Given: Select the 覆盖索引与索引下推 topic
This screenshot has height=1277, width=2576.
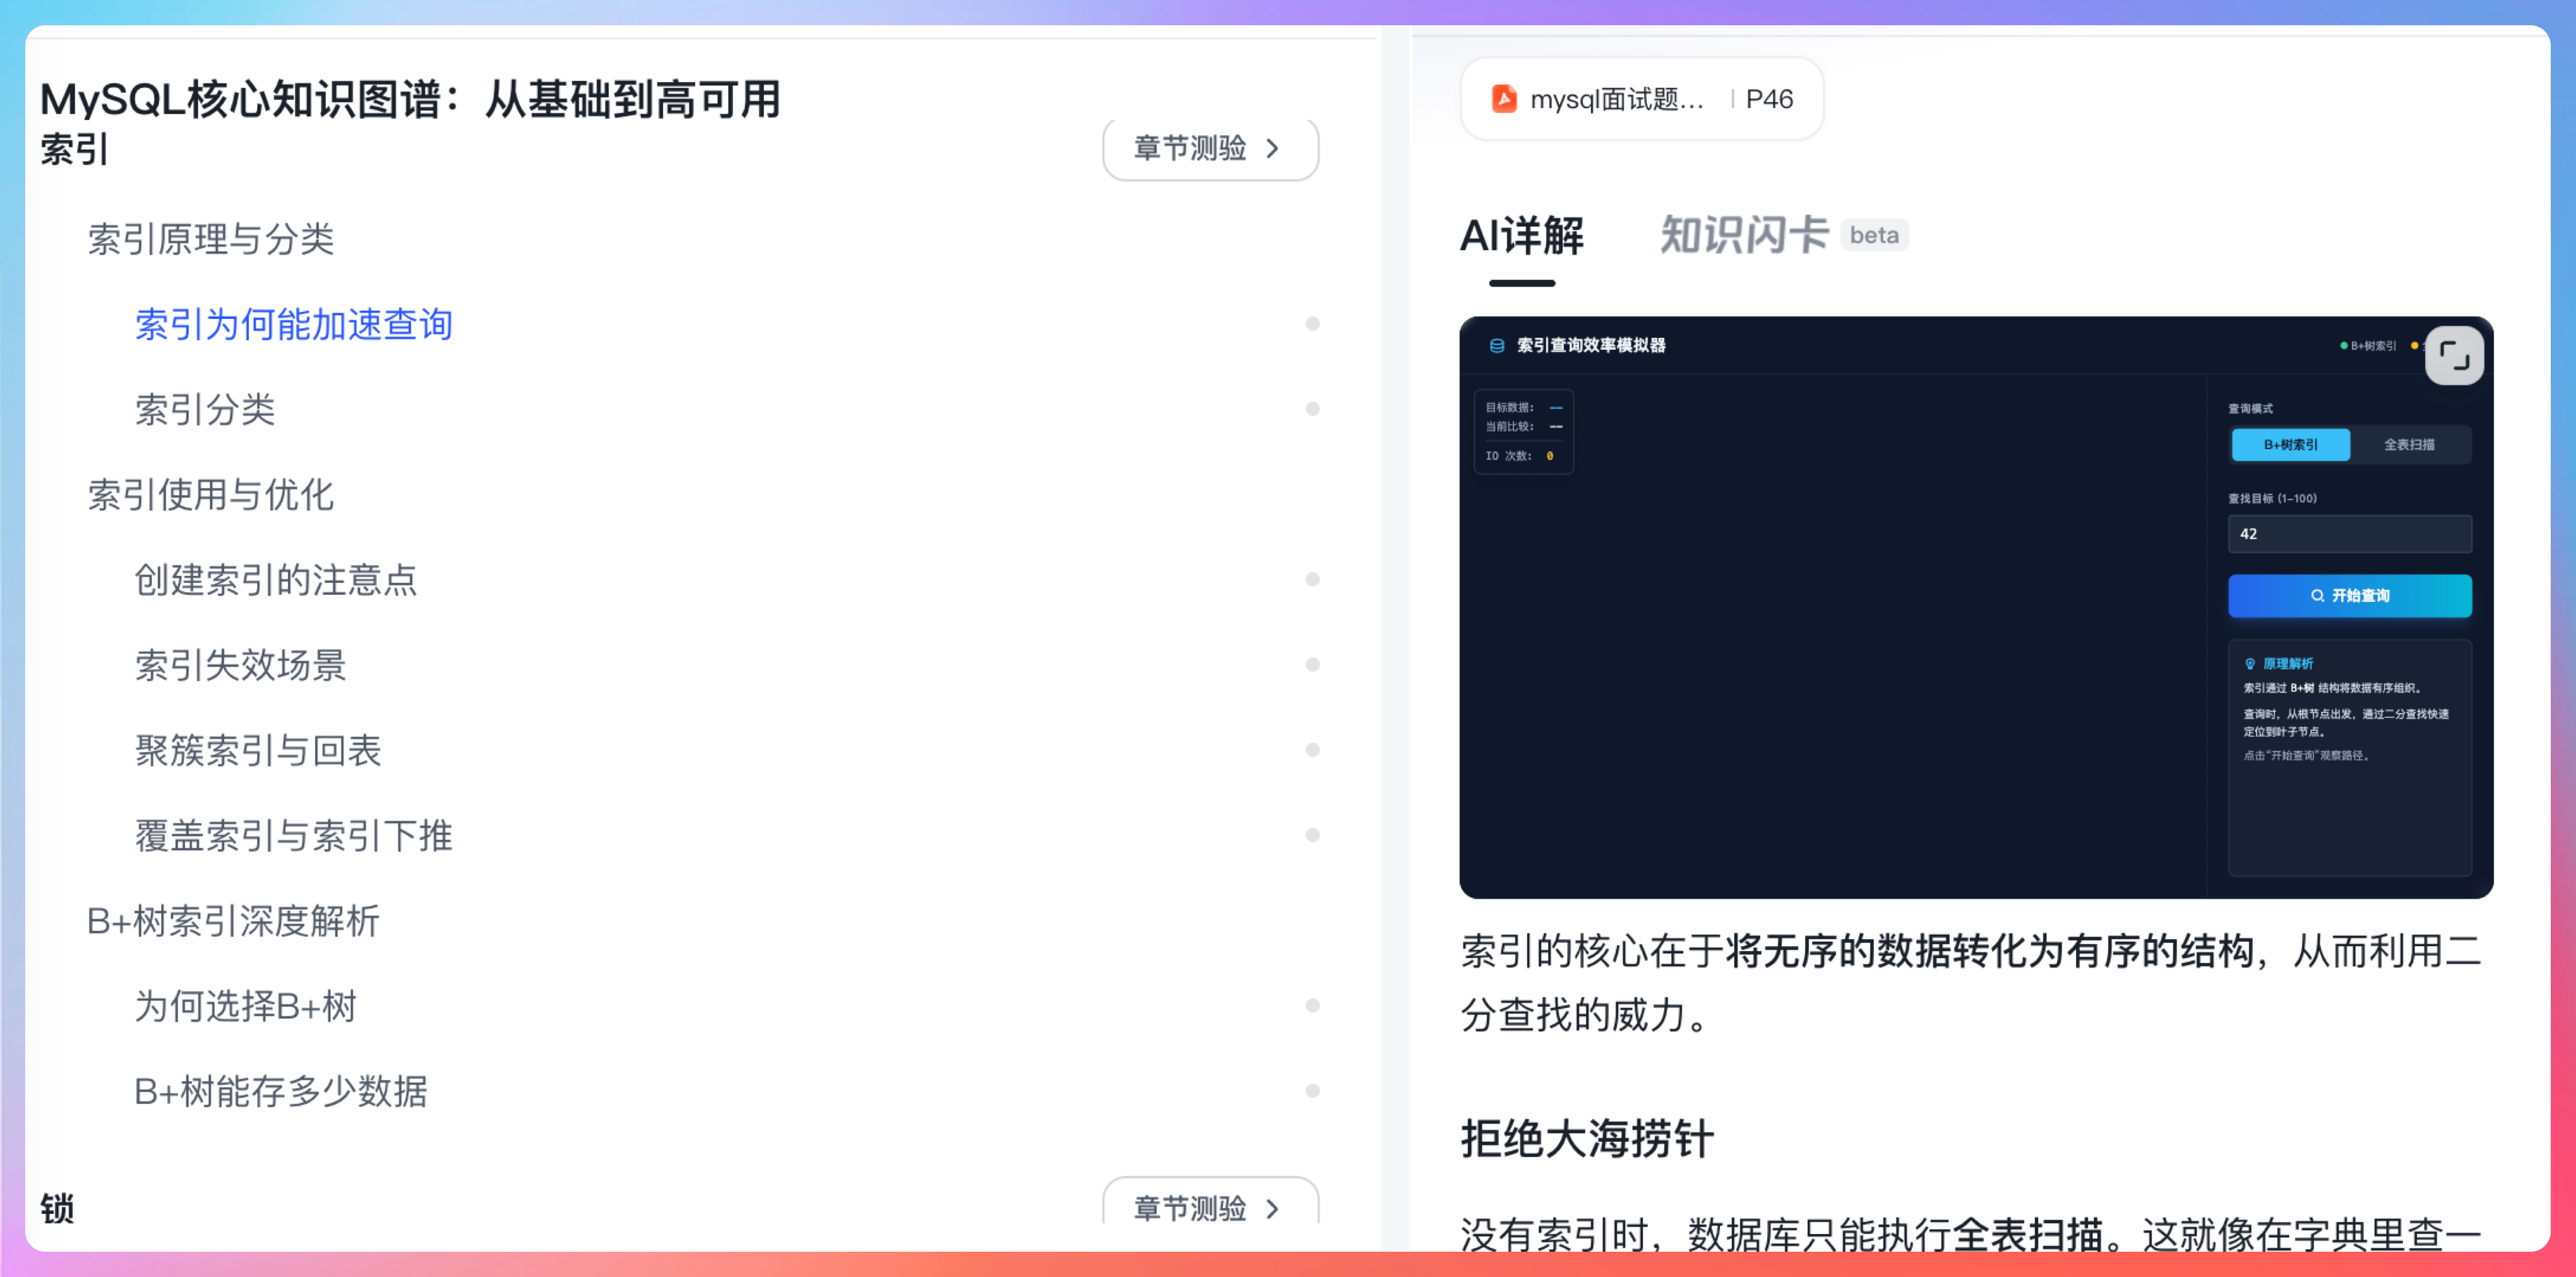Looking at the screenshot, I should coord(294,836).
